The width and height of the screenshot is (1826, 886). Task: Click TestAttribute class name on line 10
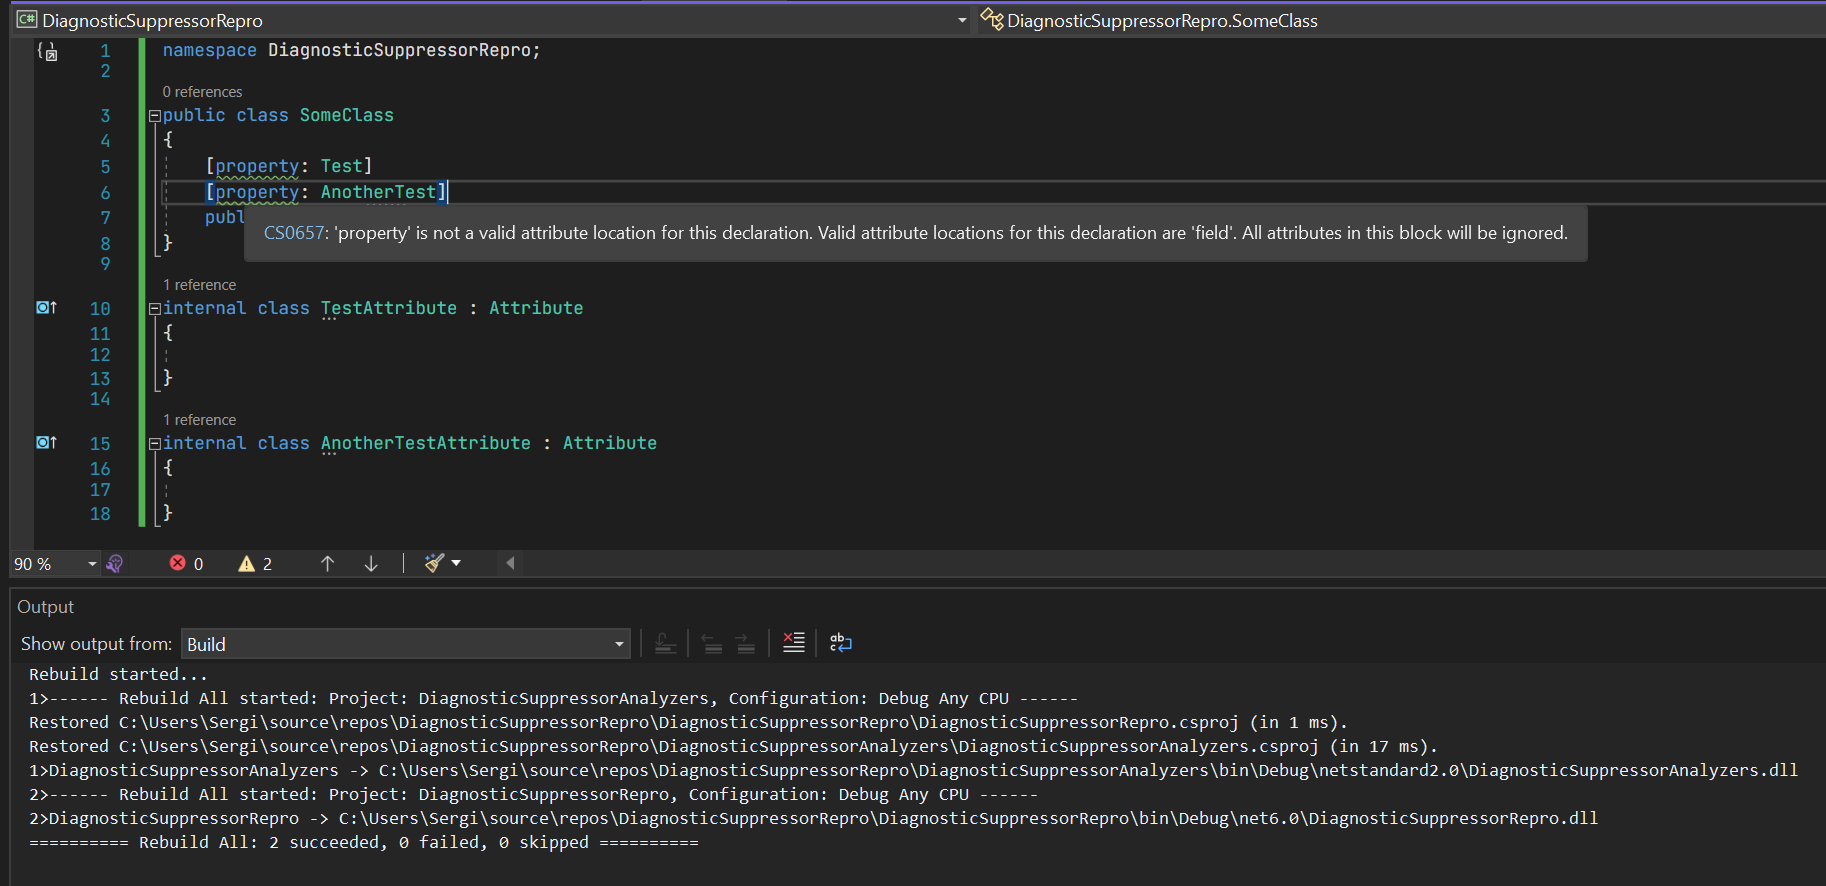tap(389, 308)
